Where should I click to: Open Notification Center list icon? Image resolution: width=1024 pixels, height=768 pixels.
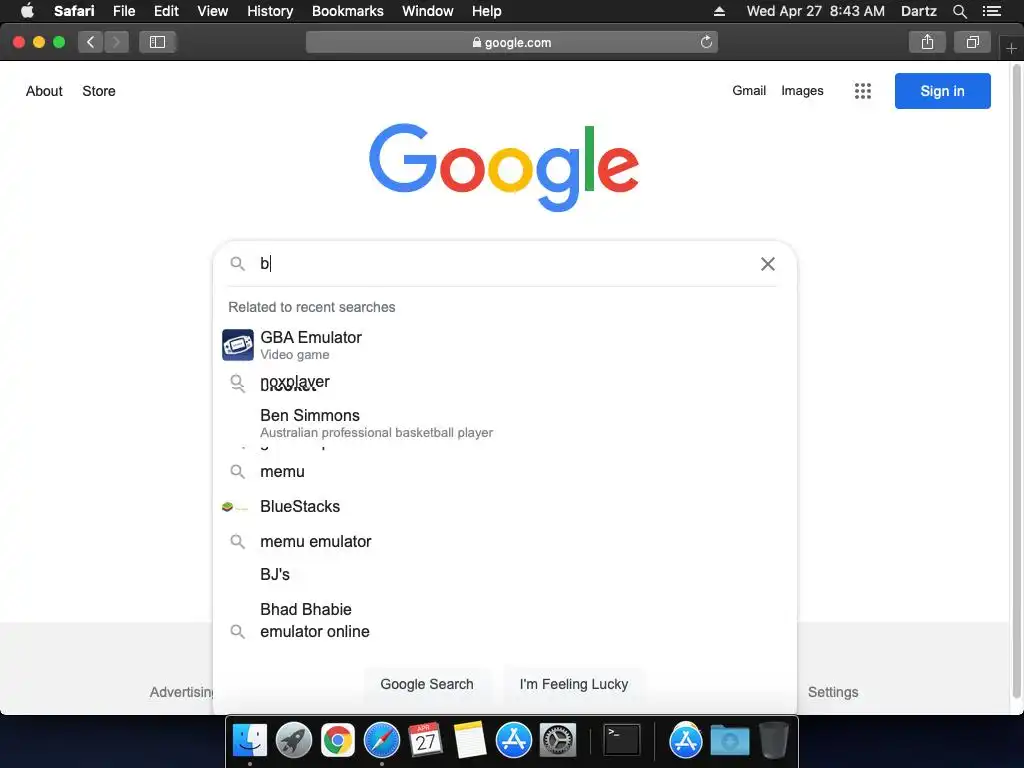tap(992, 11)
